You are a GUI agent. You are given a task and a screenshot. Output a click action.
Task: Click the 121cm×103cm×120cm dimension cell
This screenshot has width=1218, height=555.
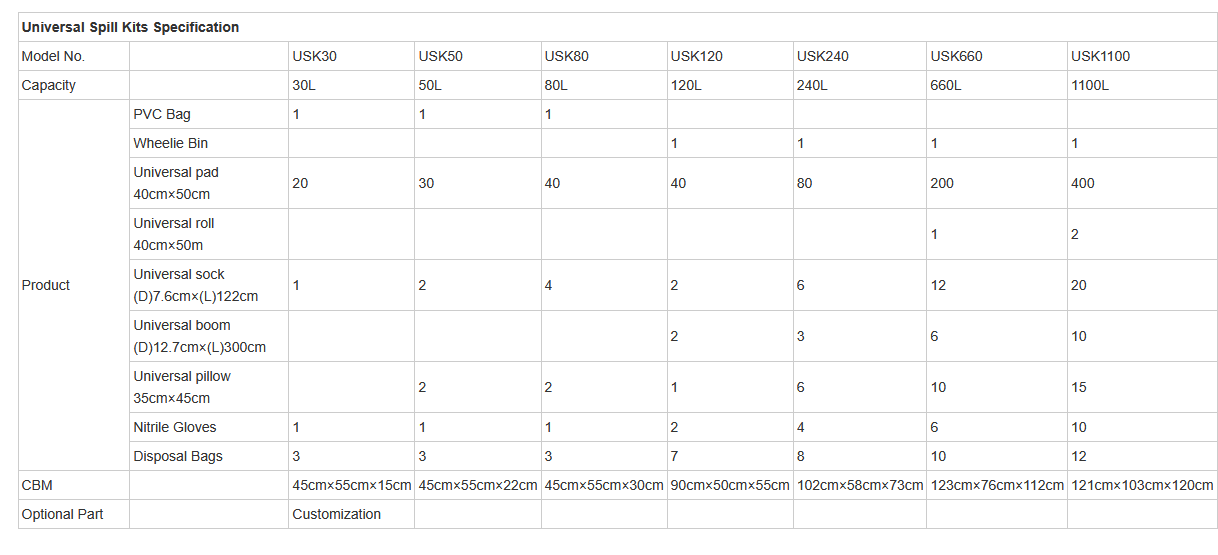pyautogui.click(x=1142, y=485)
